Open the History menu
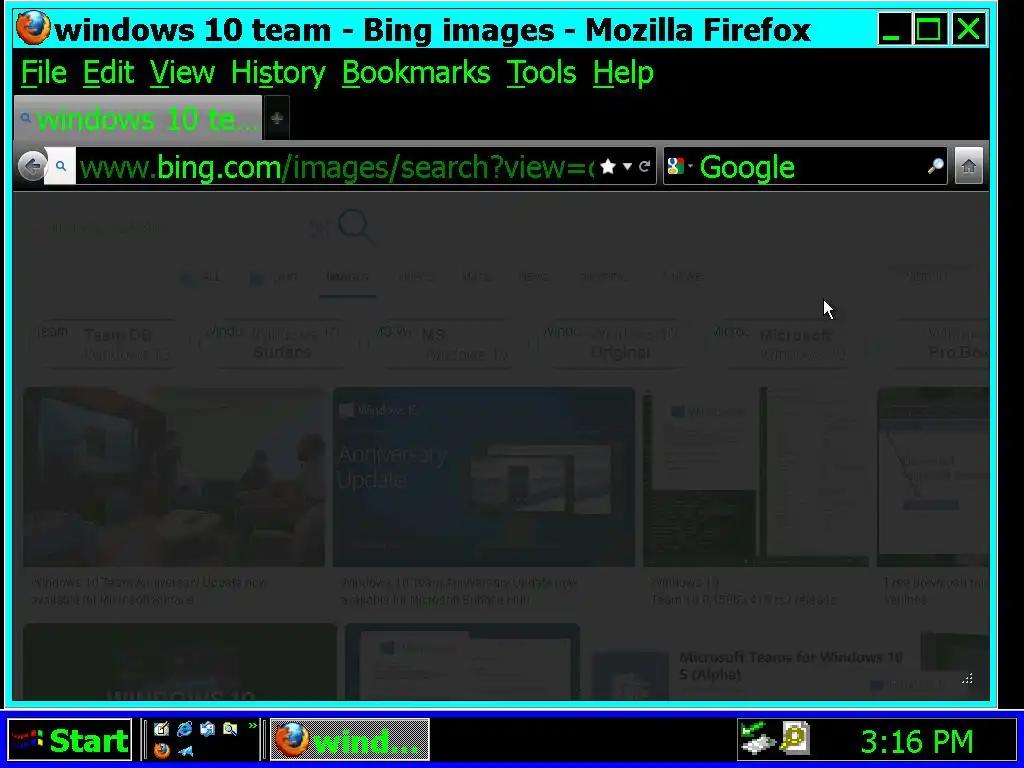This screenshot has height=768, width=1024. 278,72
